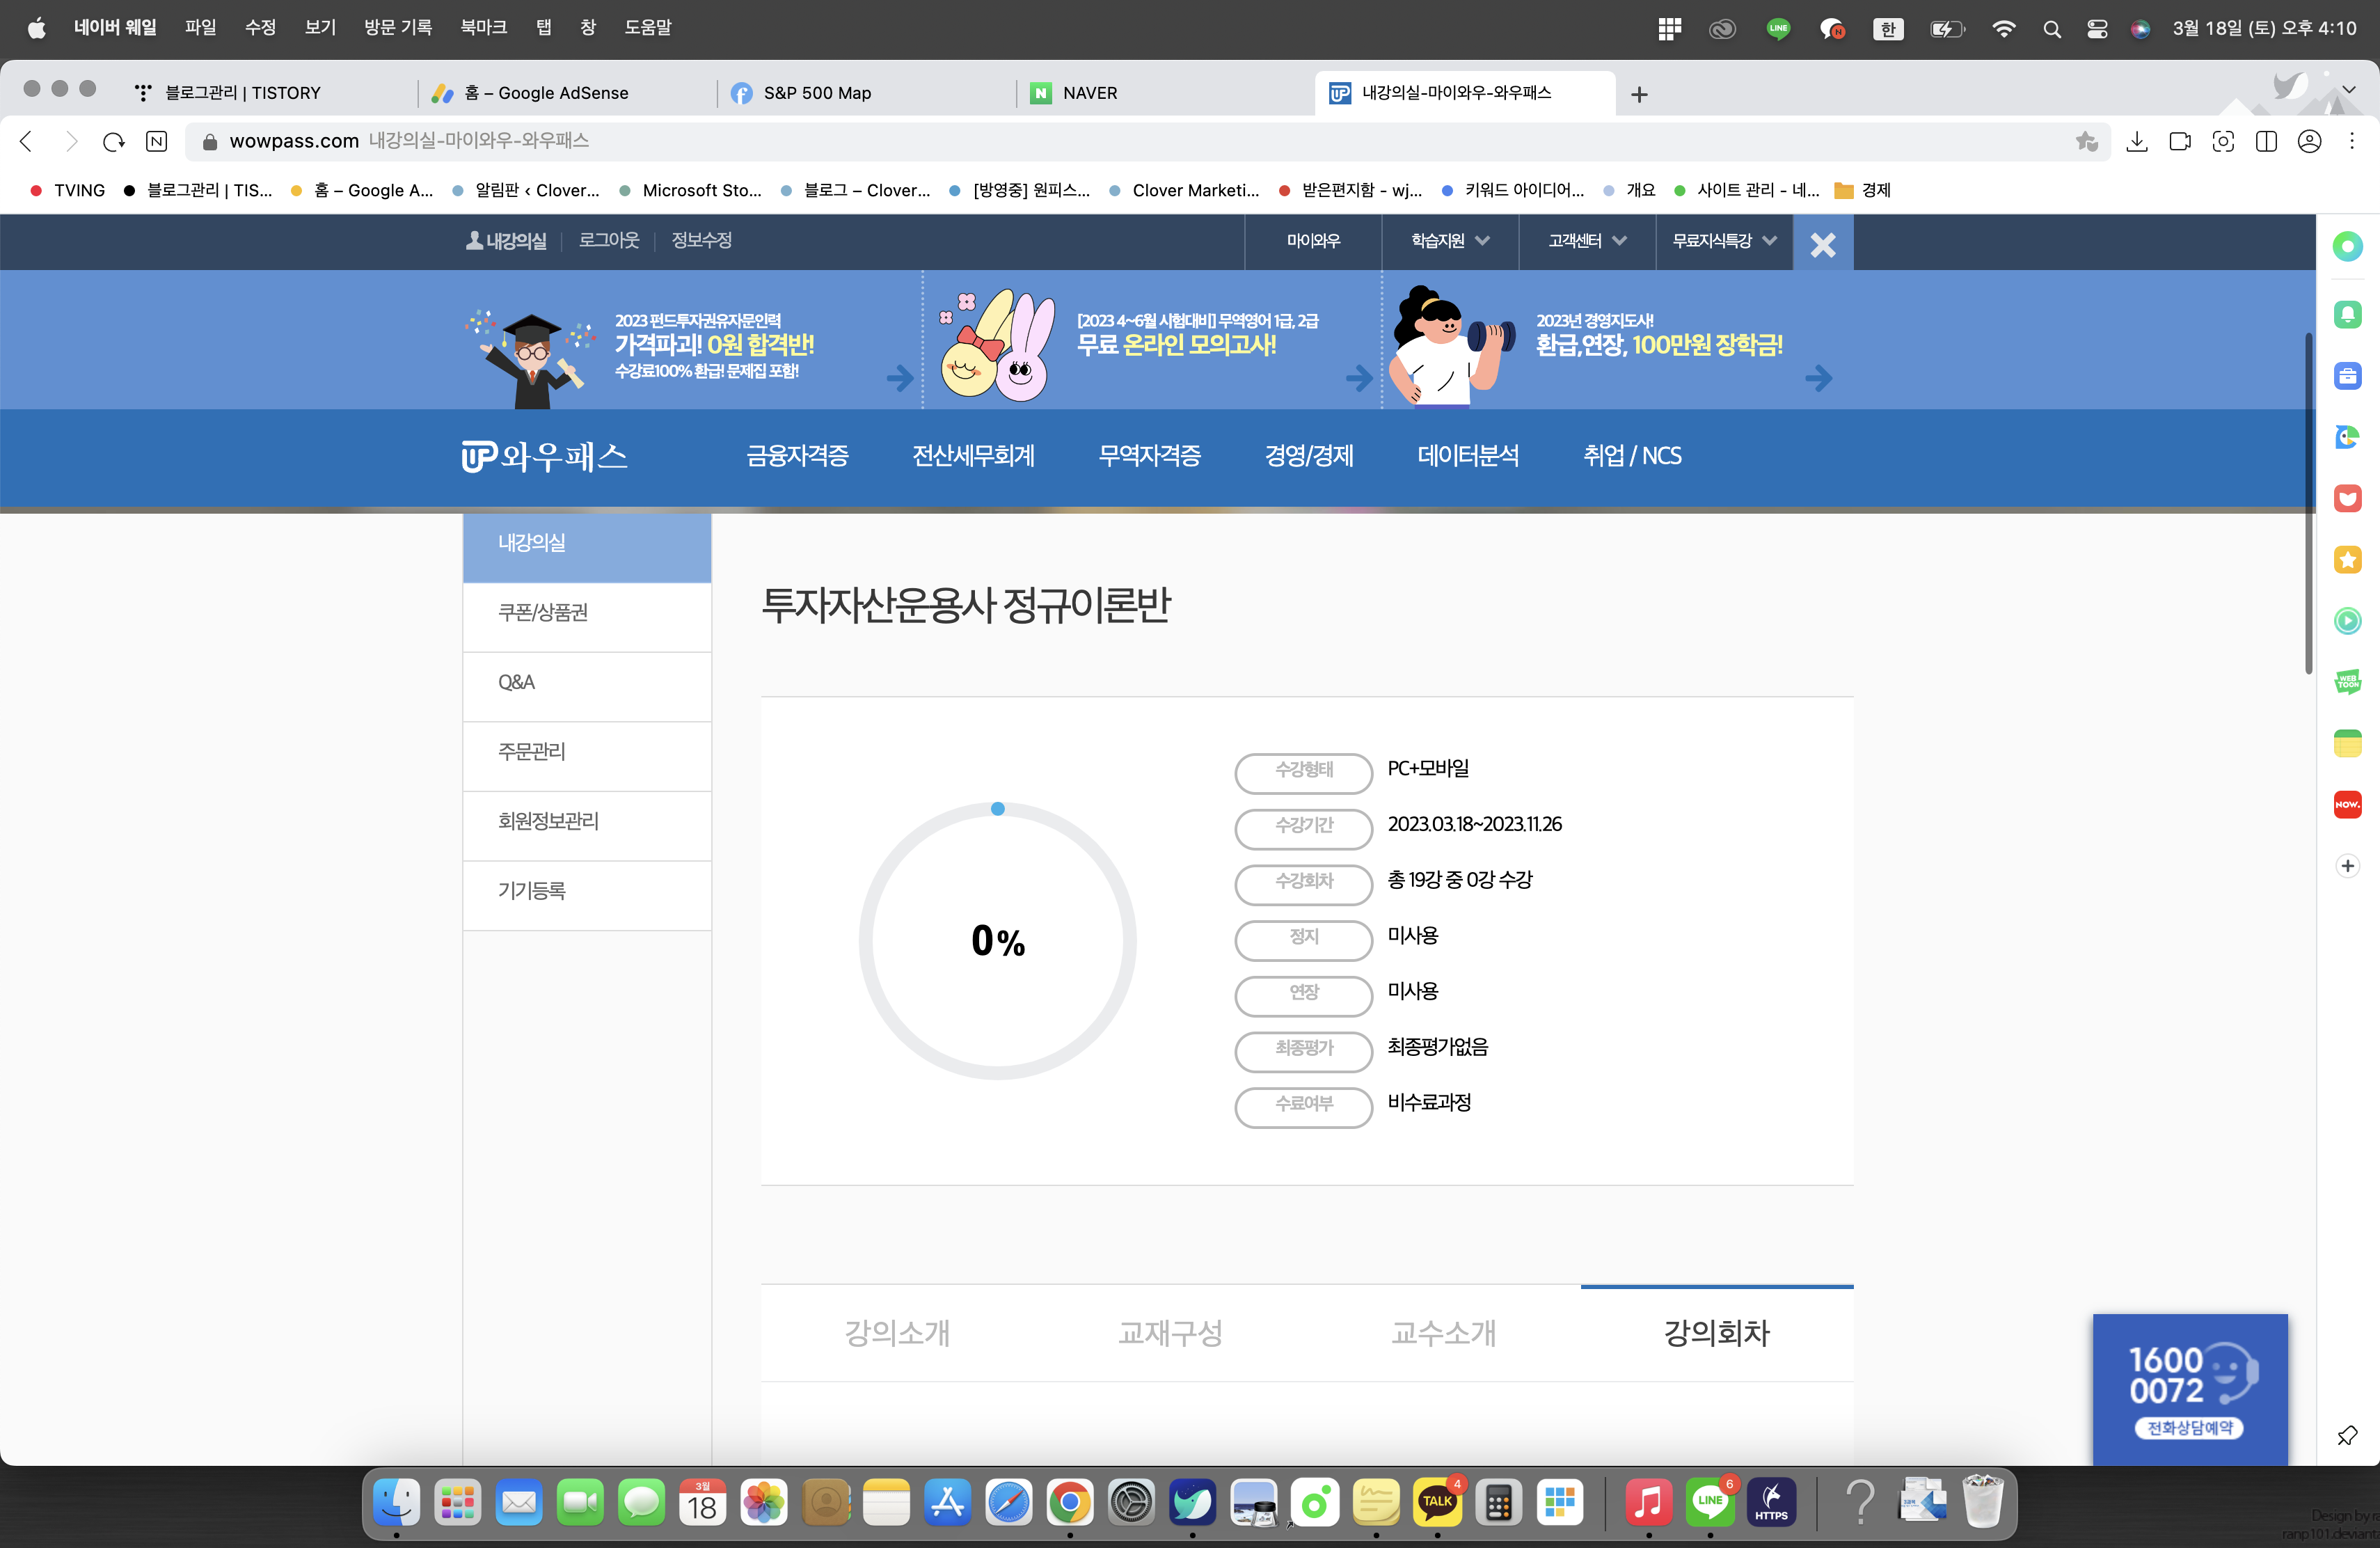Click the browser reload icon
The height and width of the screenshot is (1548, 2380).
(113, 142)
